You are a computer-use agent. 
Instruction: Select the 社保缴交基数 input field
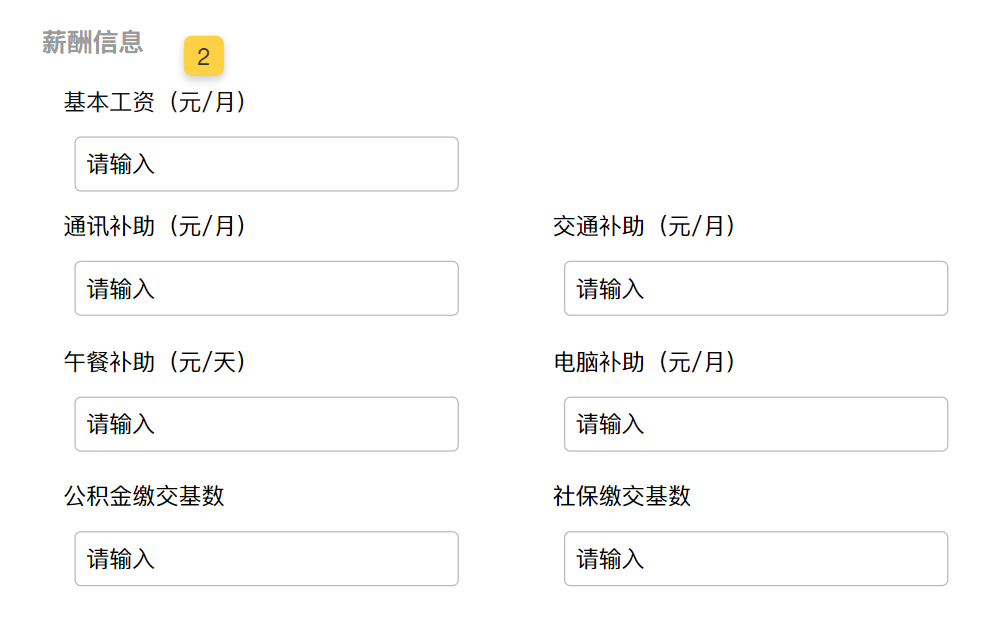coord(755,559)
